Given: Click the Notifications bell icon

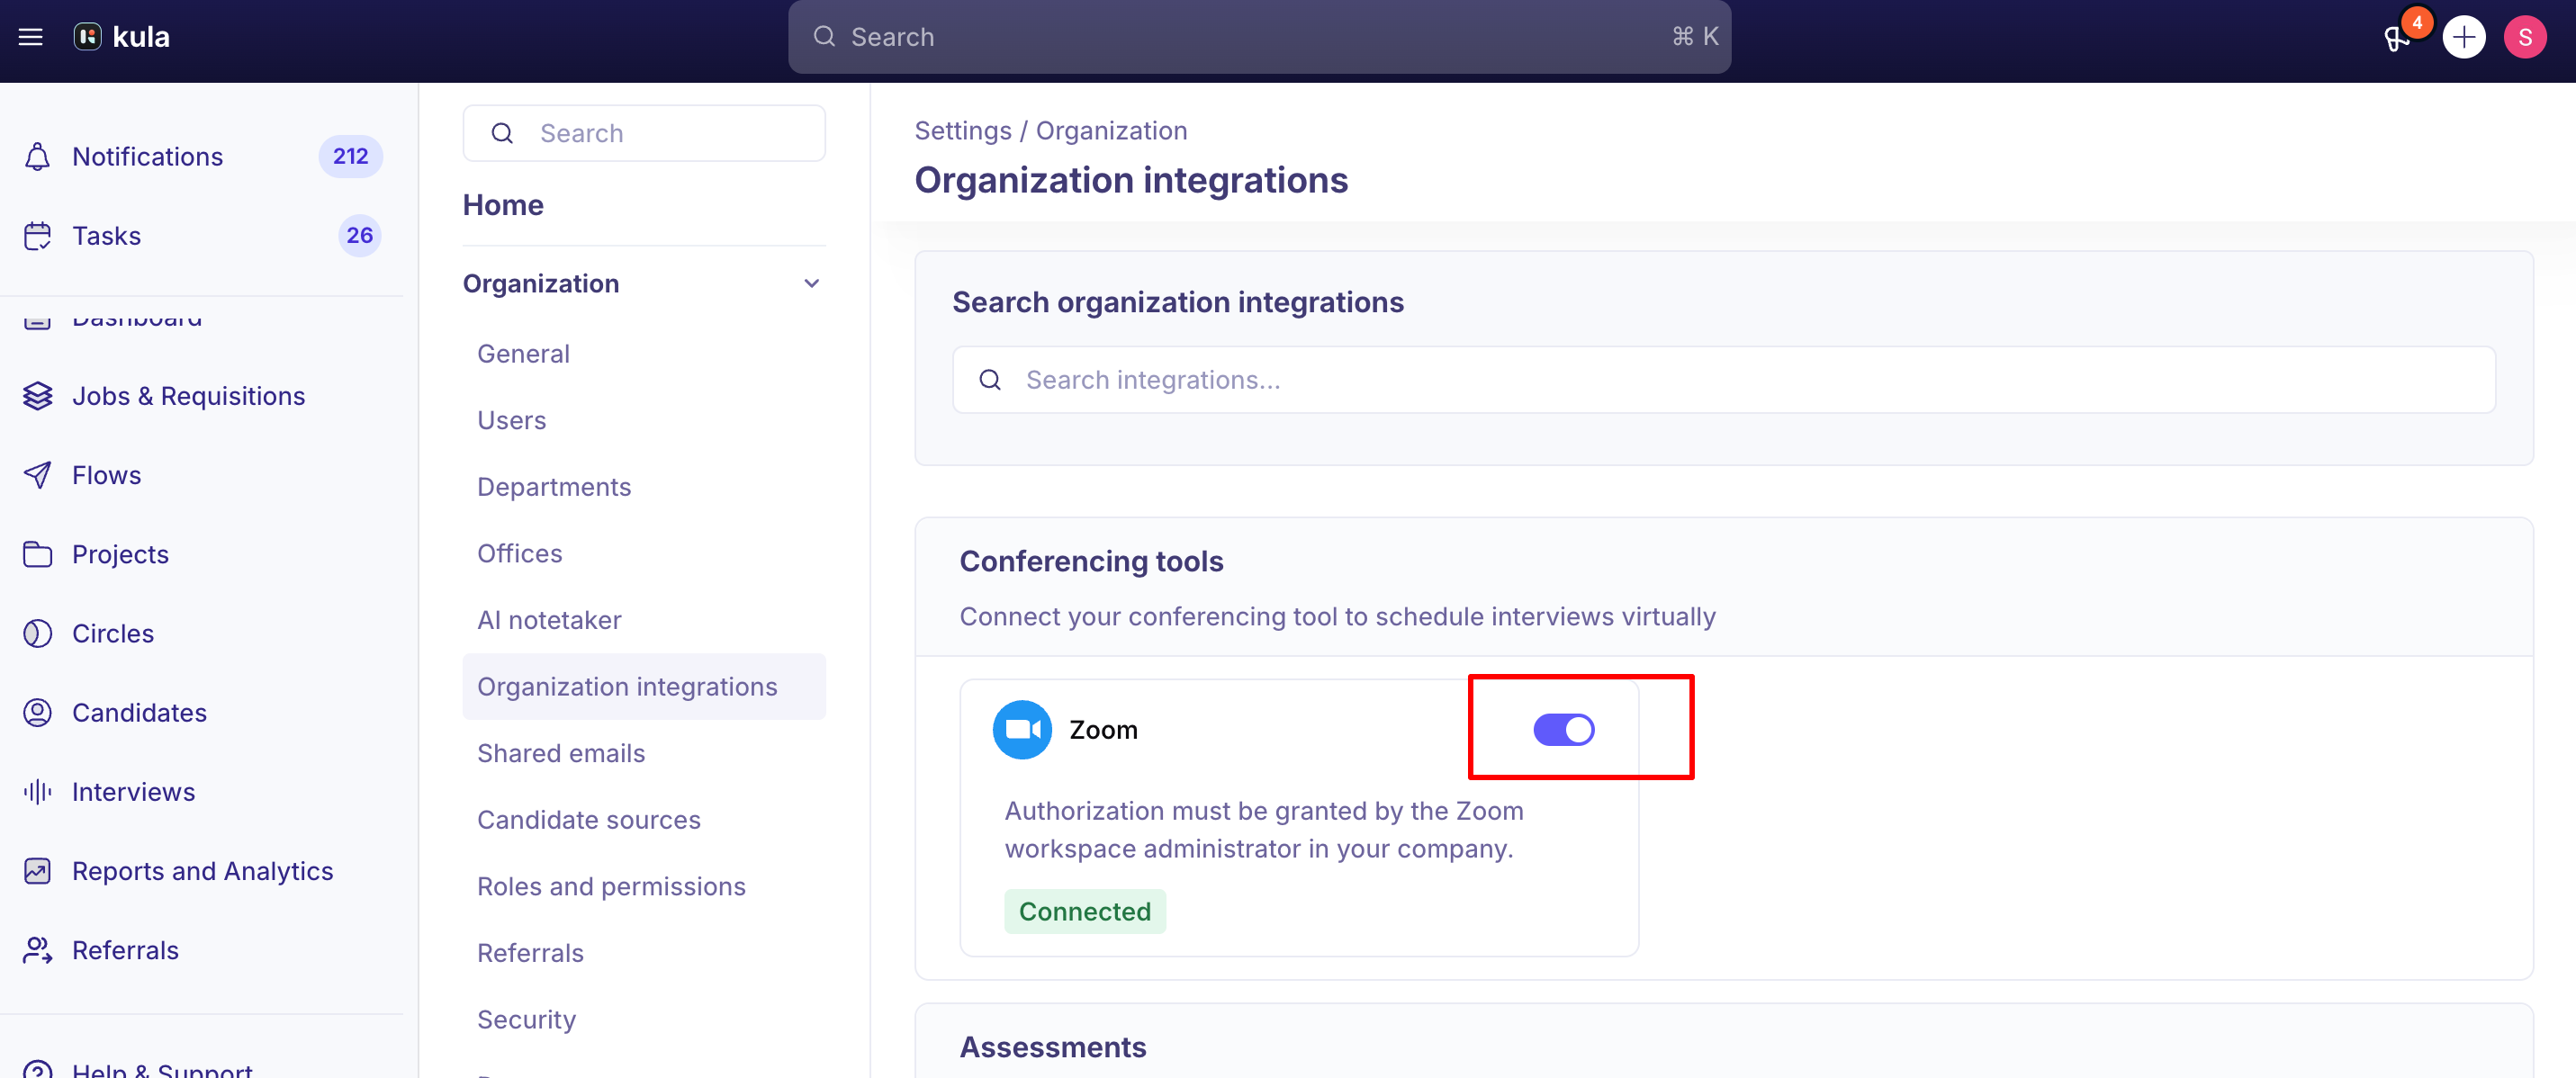Looking at the screenshot, I should click(x=37, y=157).
